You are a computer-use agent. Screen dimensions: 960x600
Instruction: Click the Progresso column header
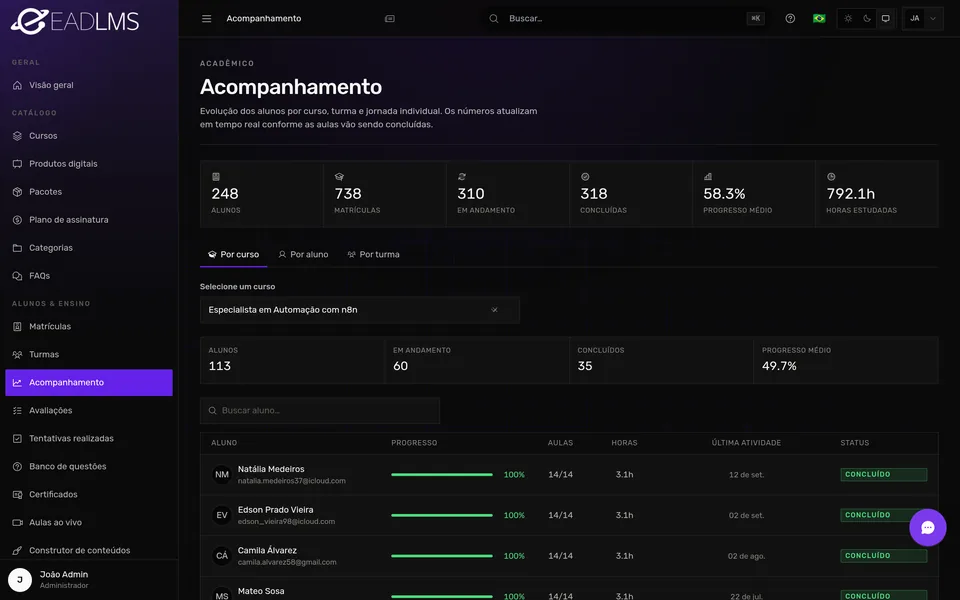coord(414,443)
